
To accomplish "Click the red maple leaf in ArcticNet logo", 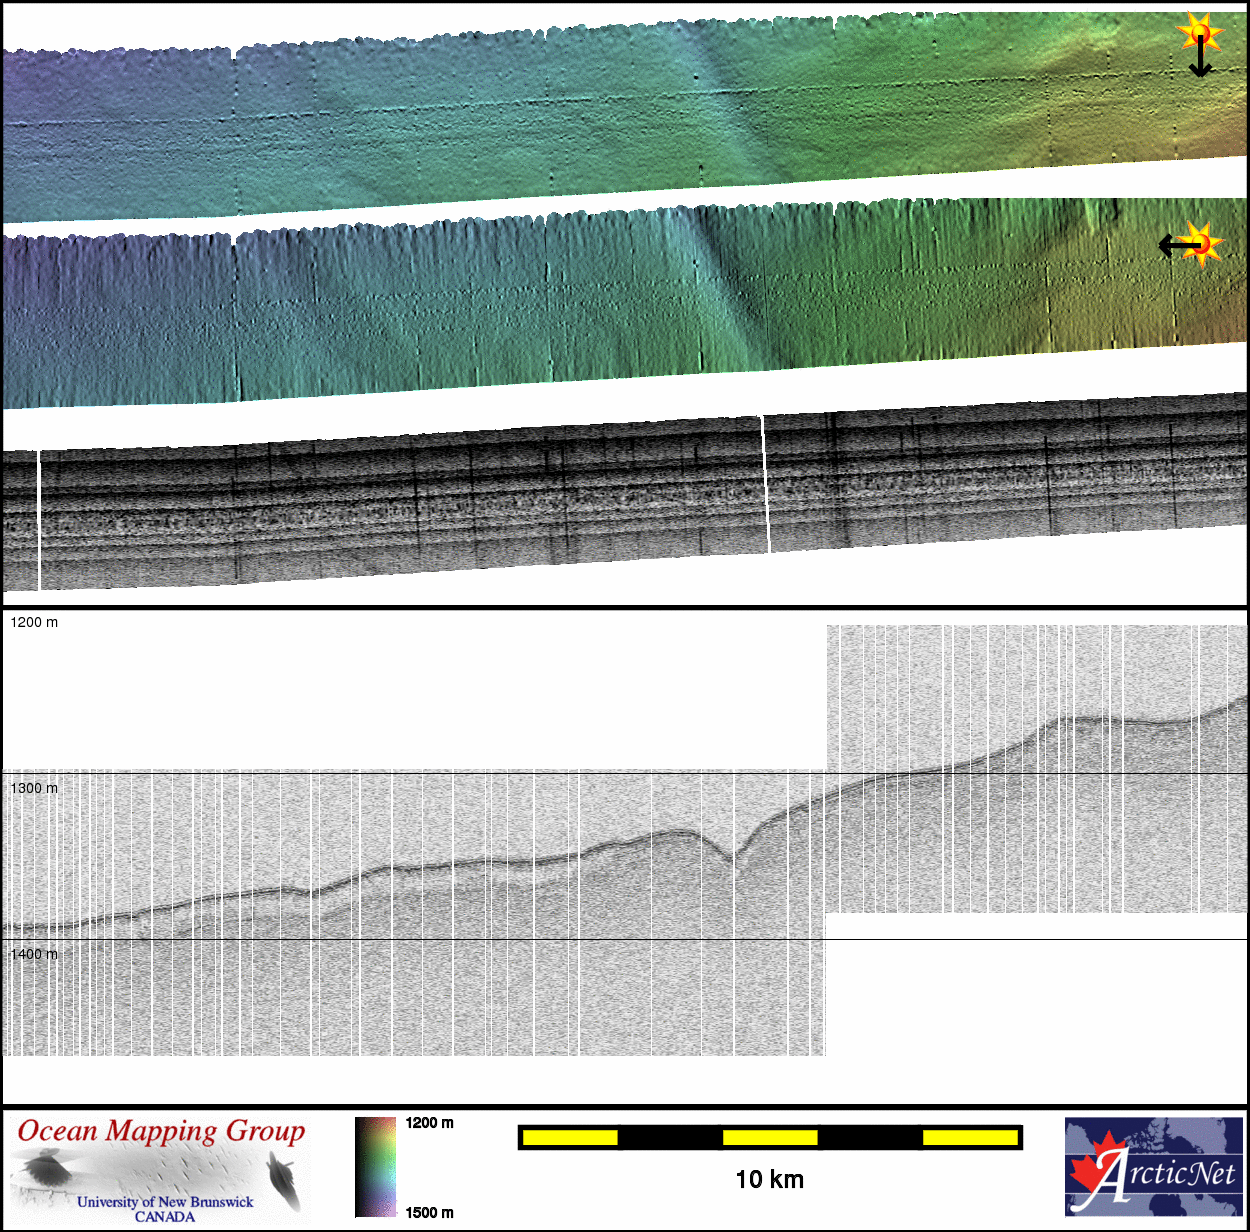I will (1094, 1170).
